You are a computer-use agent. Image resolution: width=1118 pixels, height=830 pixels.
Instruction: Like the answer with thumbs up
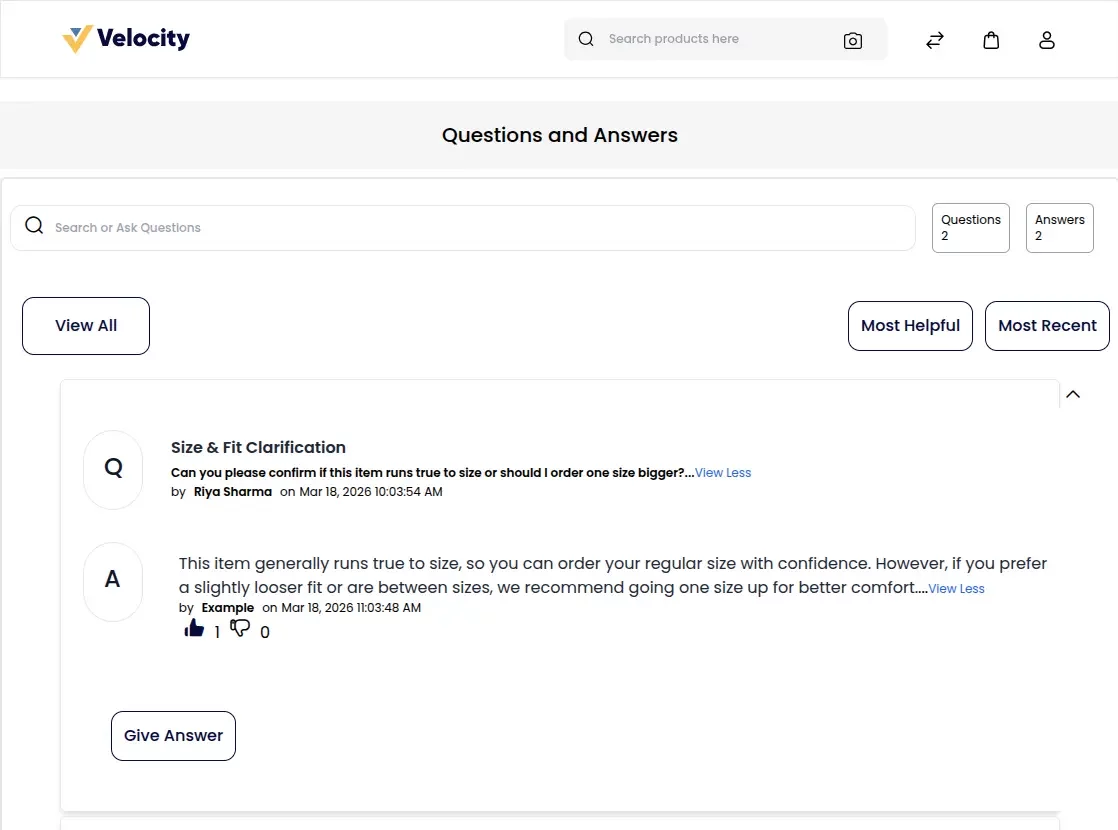point(194,628)
